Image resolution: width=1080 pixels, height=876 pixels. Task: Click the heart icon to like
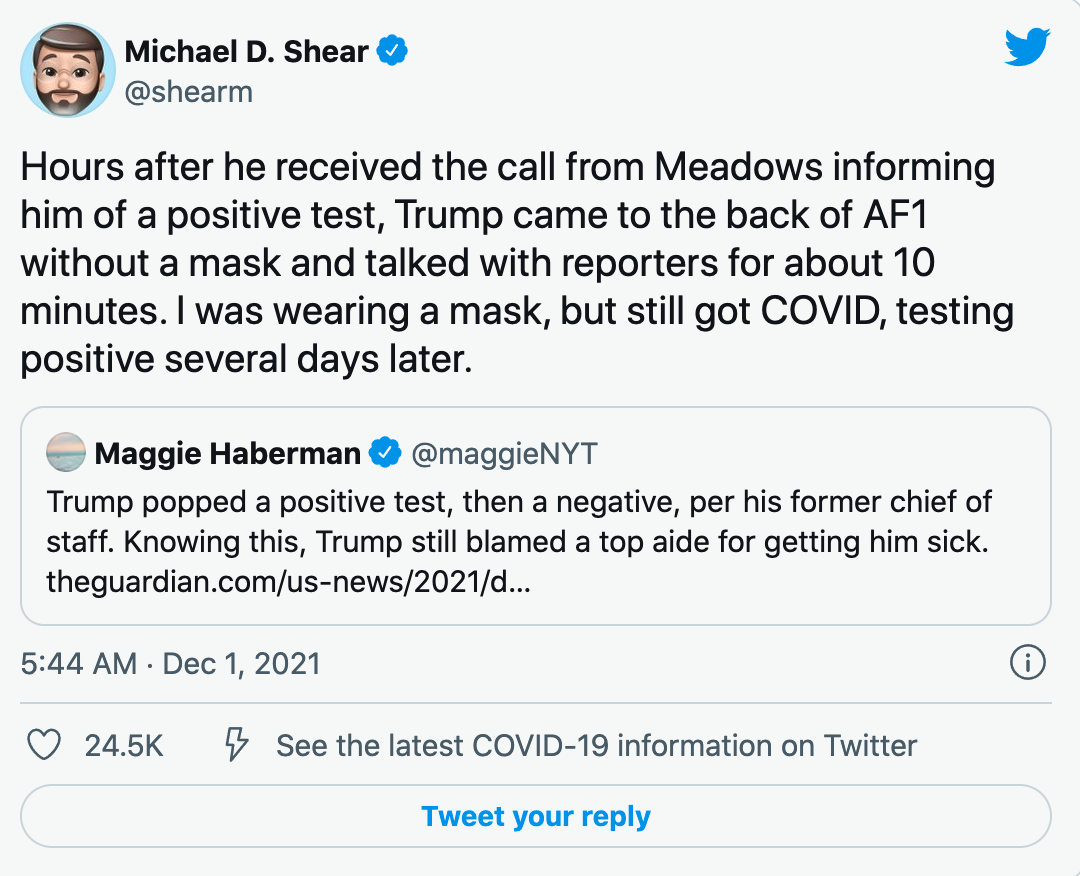click(x=44, y=745)
